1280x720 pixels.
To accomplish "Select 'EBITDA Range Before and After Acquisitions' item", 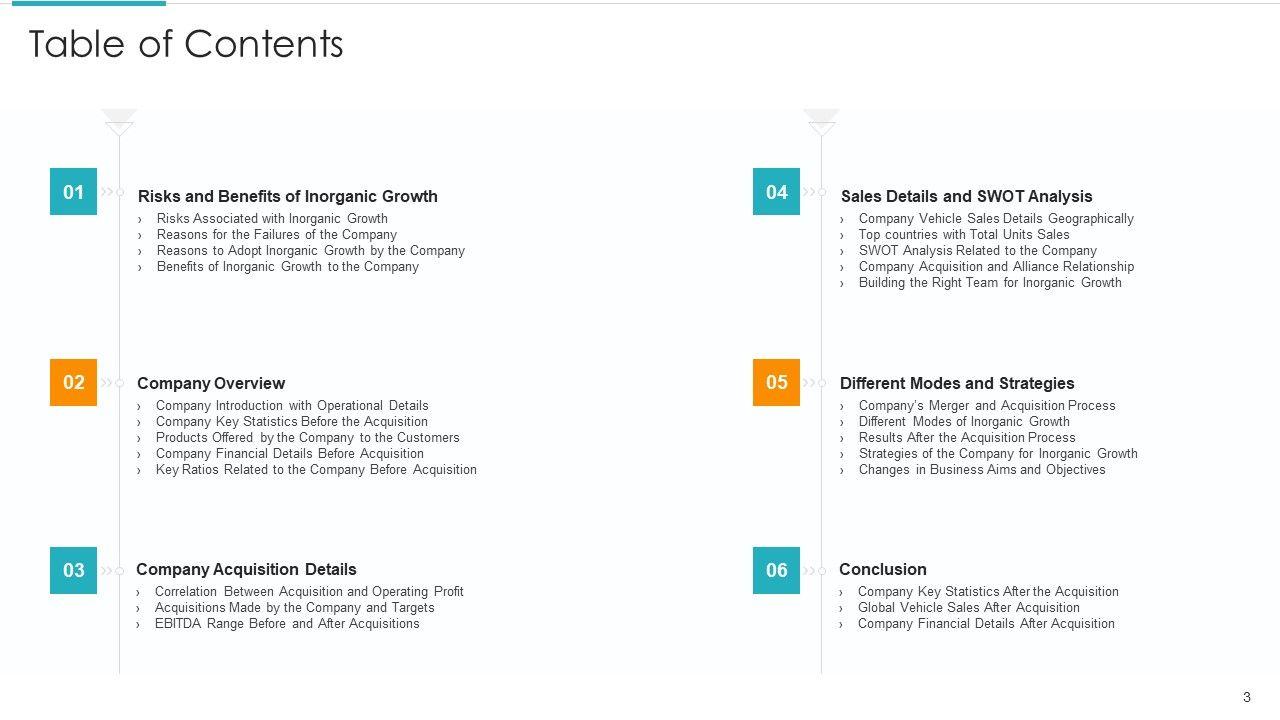I will pos(287,623).
